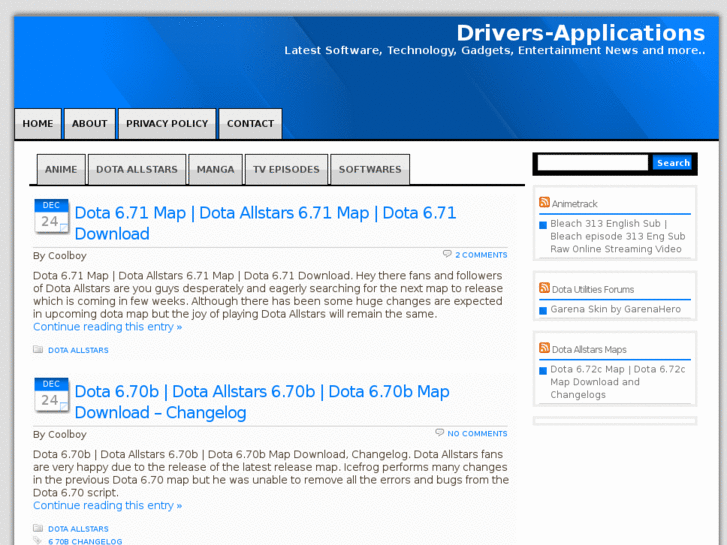This screenshot has height=545, width=727.
Task: Open Bleach 313 English Sub feed item
Action: [x=618, y=236]
